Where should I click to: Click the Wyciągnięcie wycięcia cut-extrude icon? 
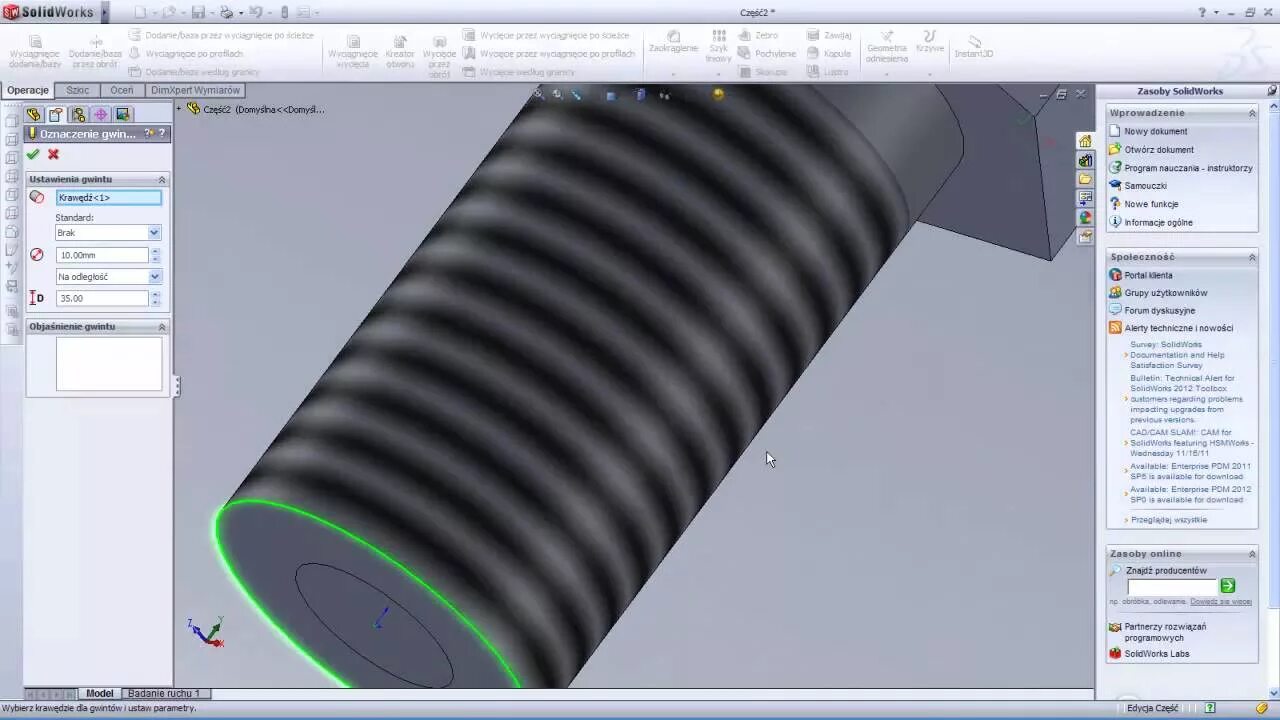352,42
